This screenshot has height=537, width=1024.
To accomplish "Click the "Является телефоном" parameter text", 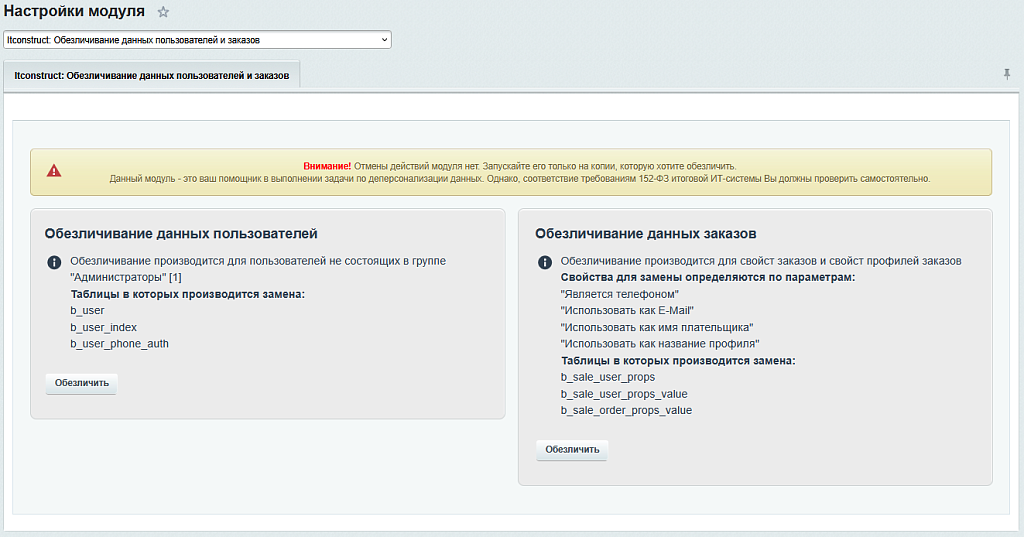I will pyautogui.click(x=620, y=294).
